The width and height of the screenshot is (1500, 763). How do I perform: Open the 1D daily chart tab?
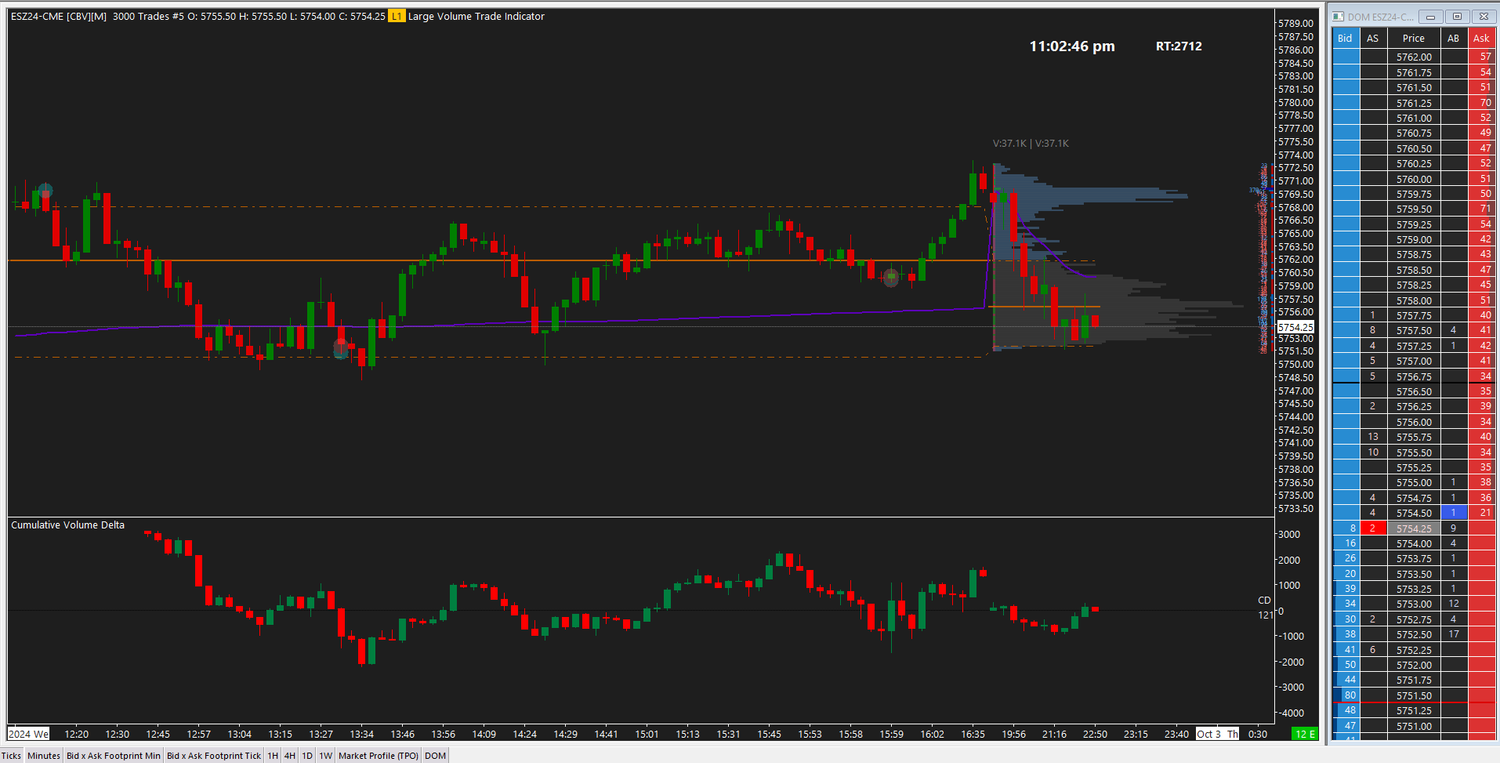[307, 755]
